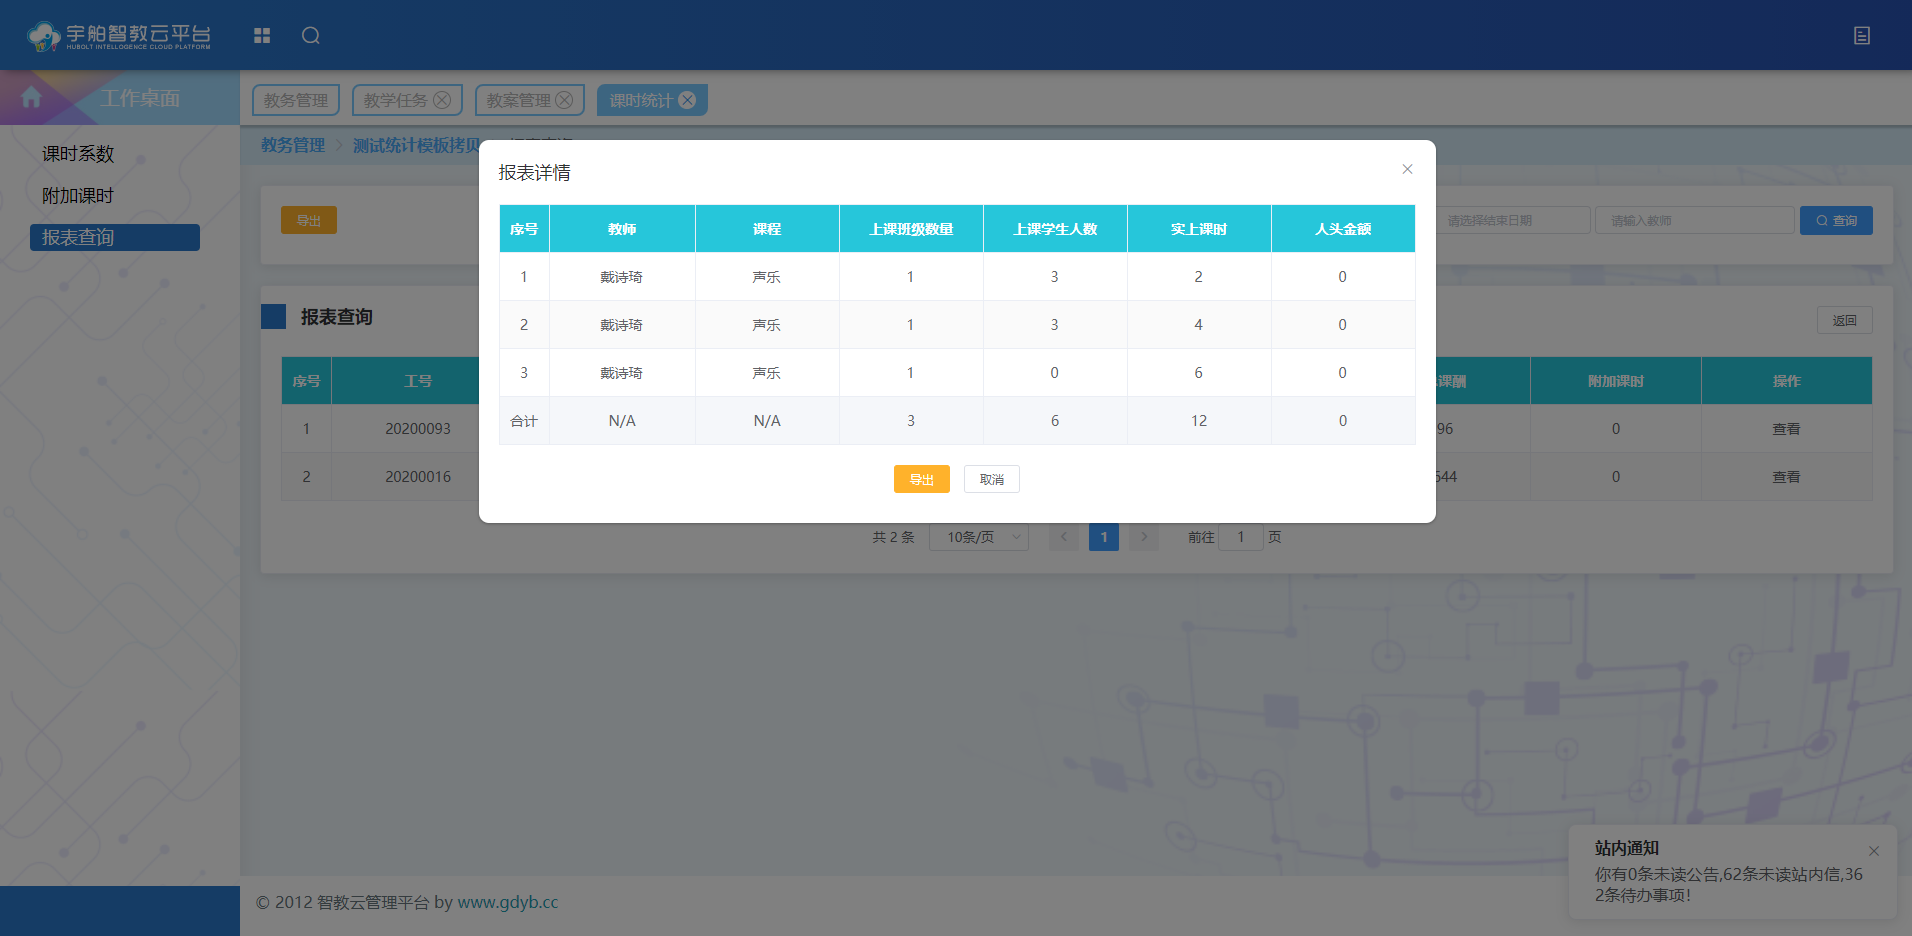Select 报表查询 in the sidebar
1912x936 pixels.
point(115,237)
